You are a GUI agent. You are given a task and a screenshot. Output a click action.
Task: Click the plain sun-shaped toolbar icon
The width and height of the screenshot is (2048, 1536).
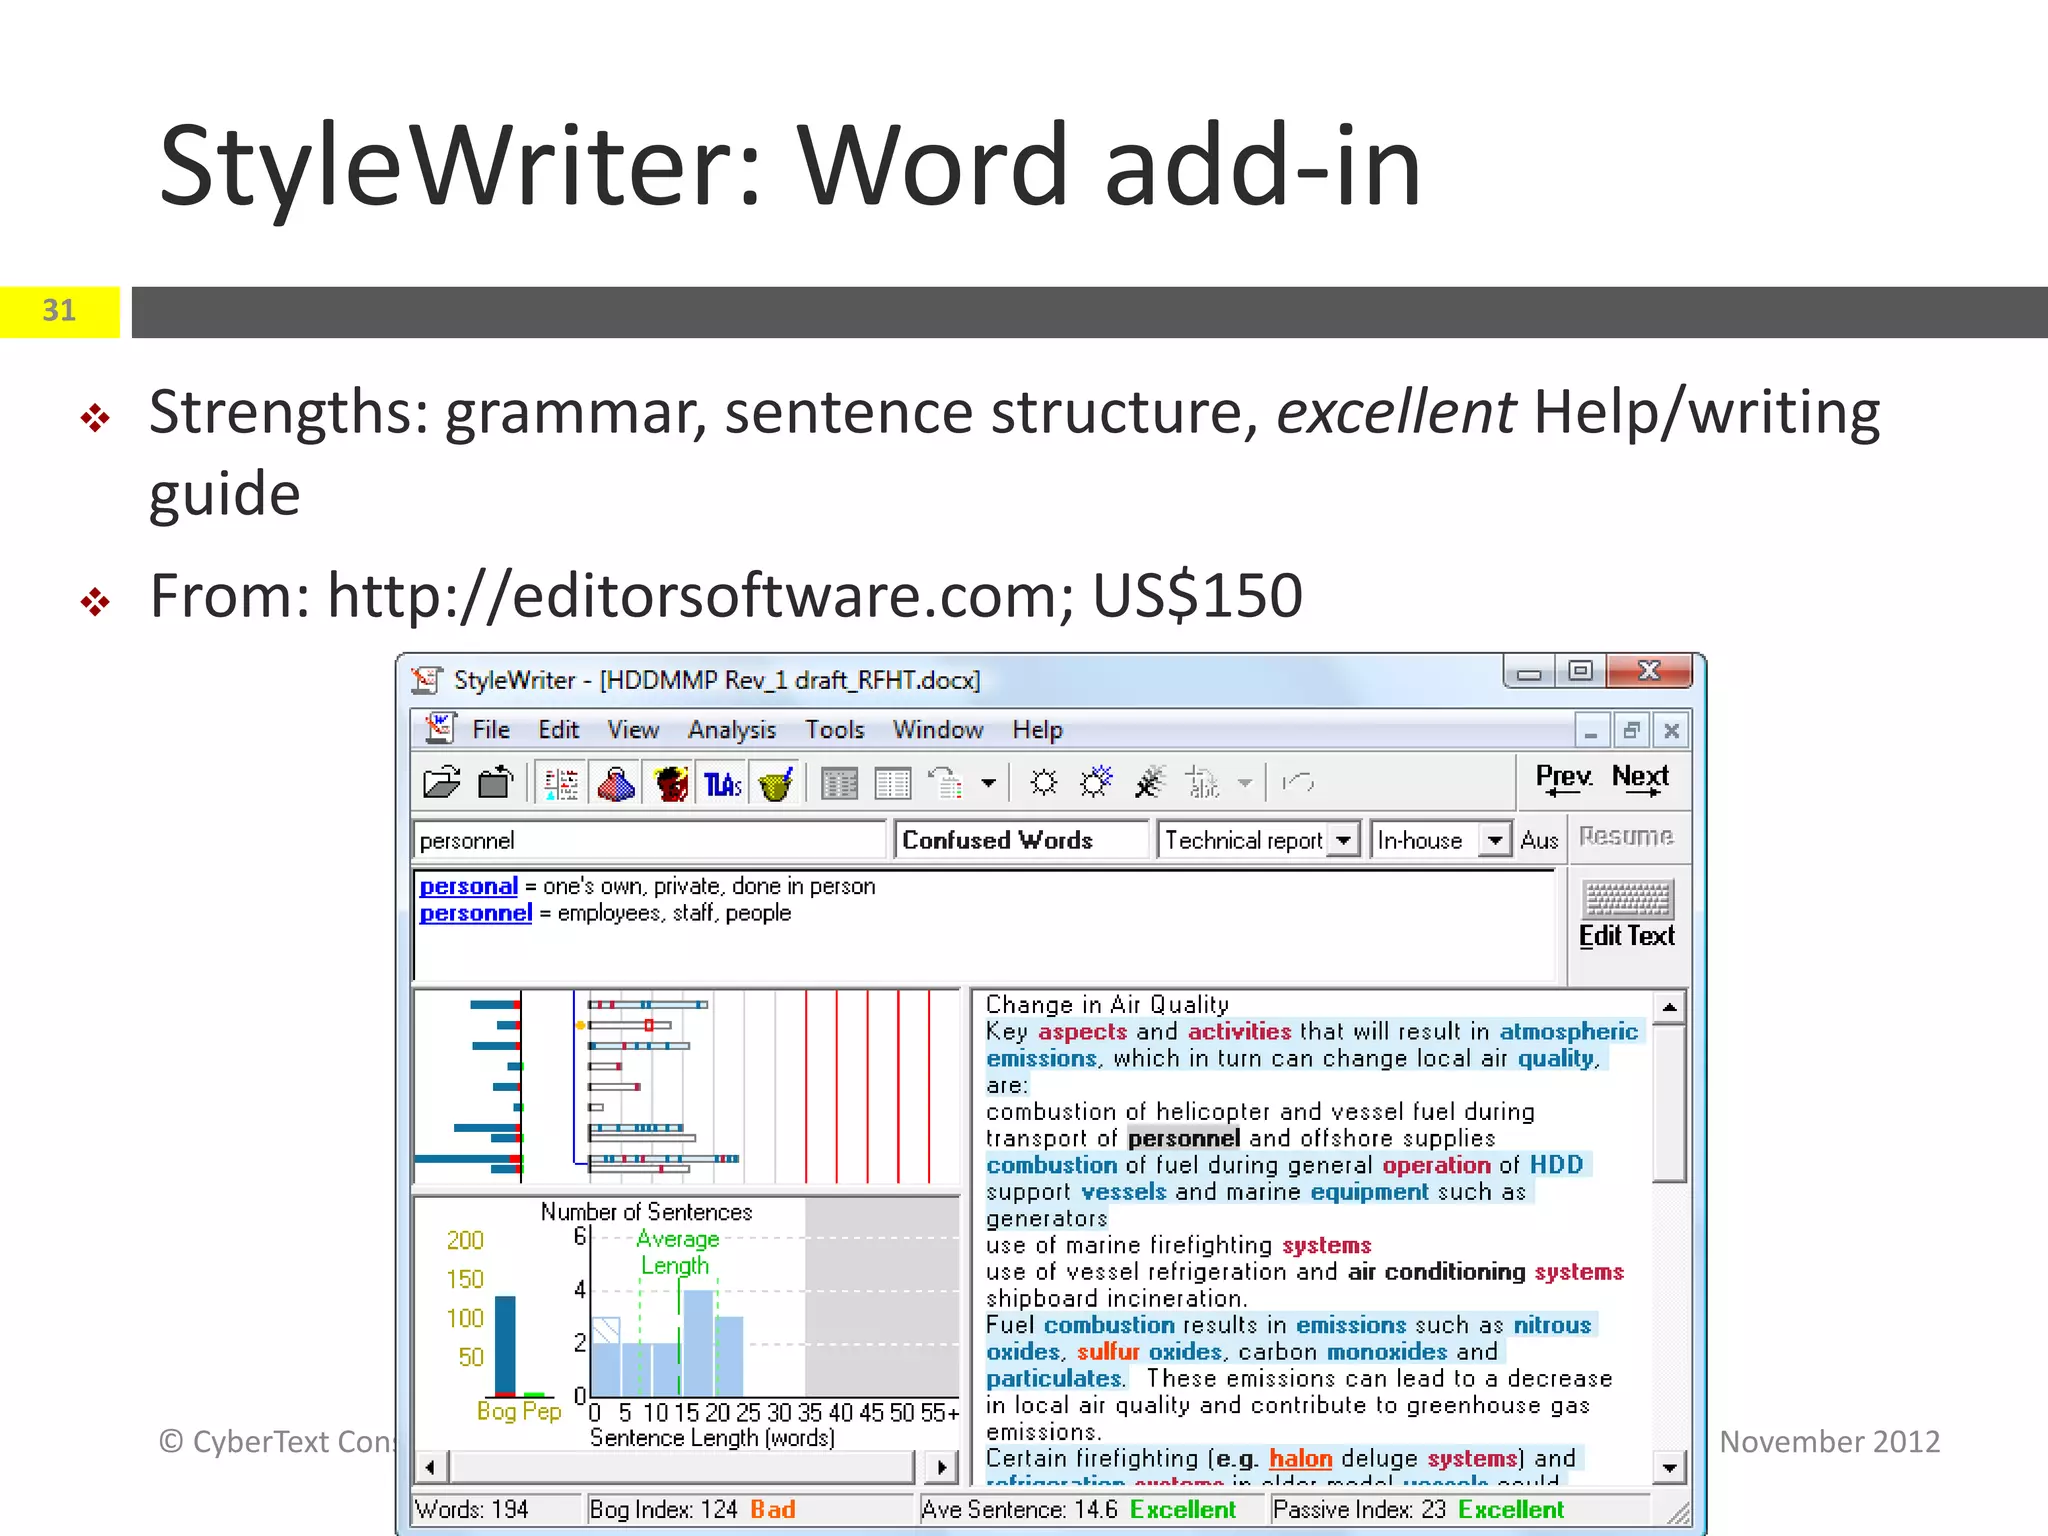pos(1043,783)
